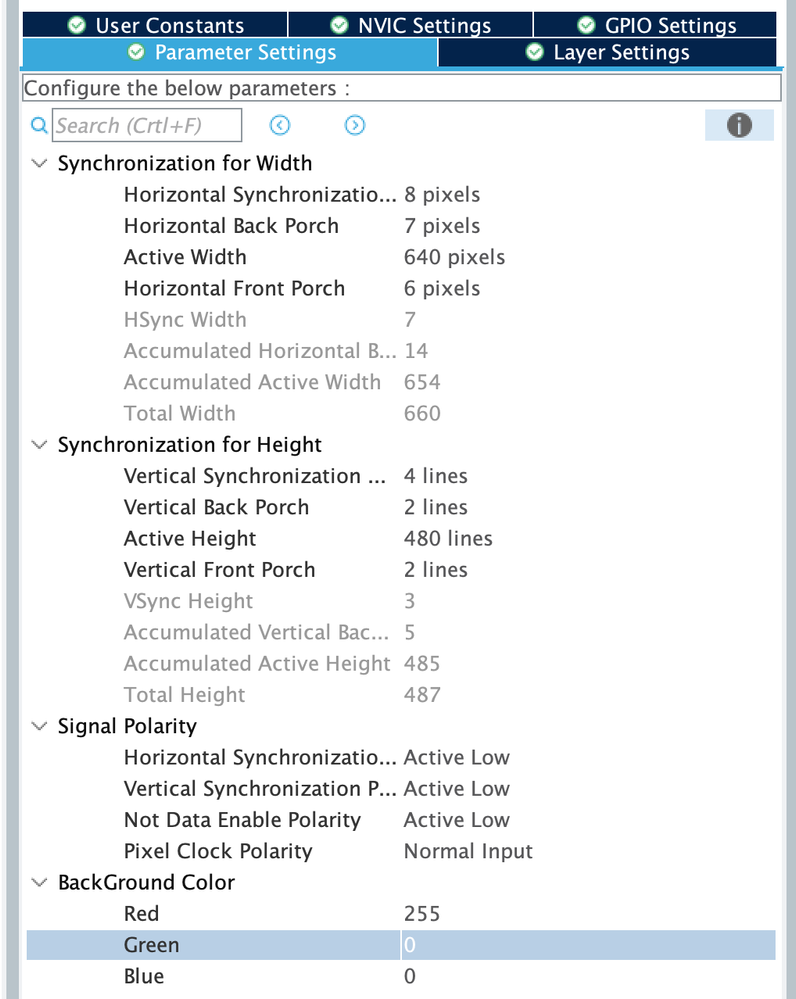Switch to the Layer Settings tab

(607, 52)
